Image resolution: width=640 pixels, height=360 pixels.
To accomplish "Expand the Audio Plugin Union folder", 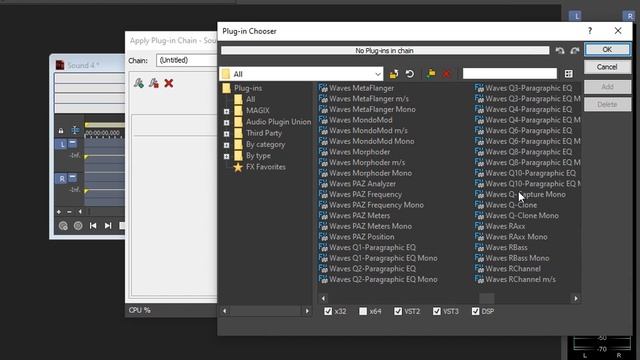I will (227, 122).
